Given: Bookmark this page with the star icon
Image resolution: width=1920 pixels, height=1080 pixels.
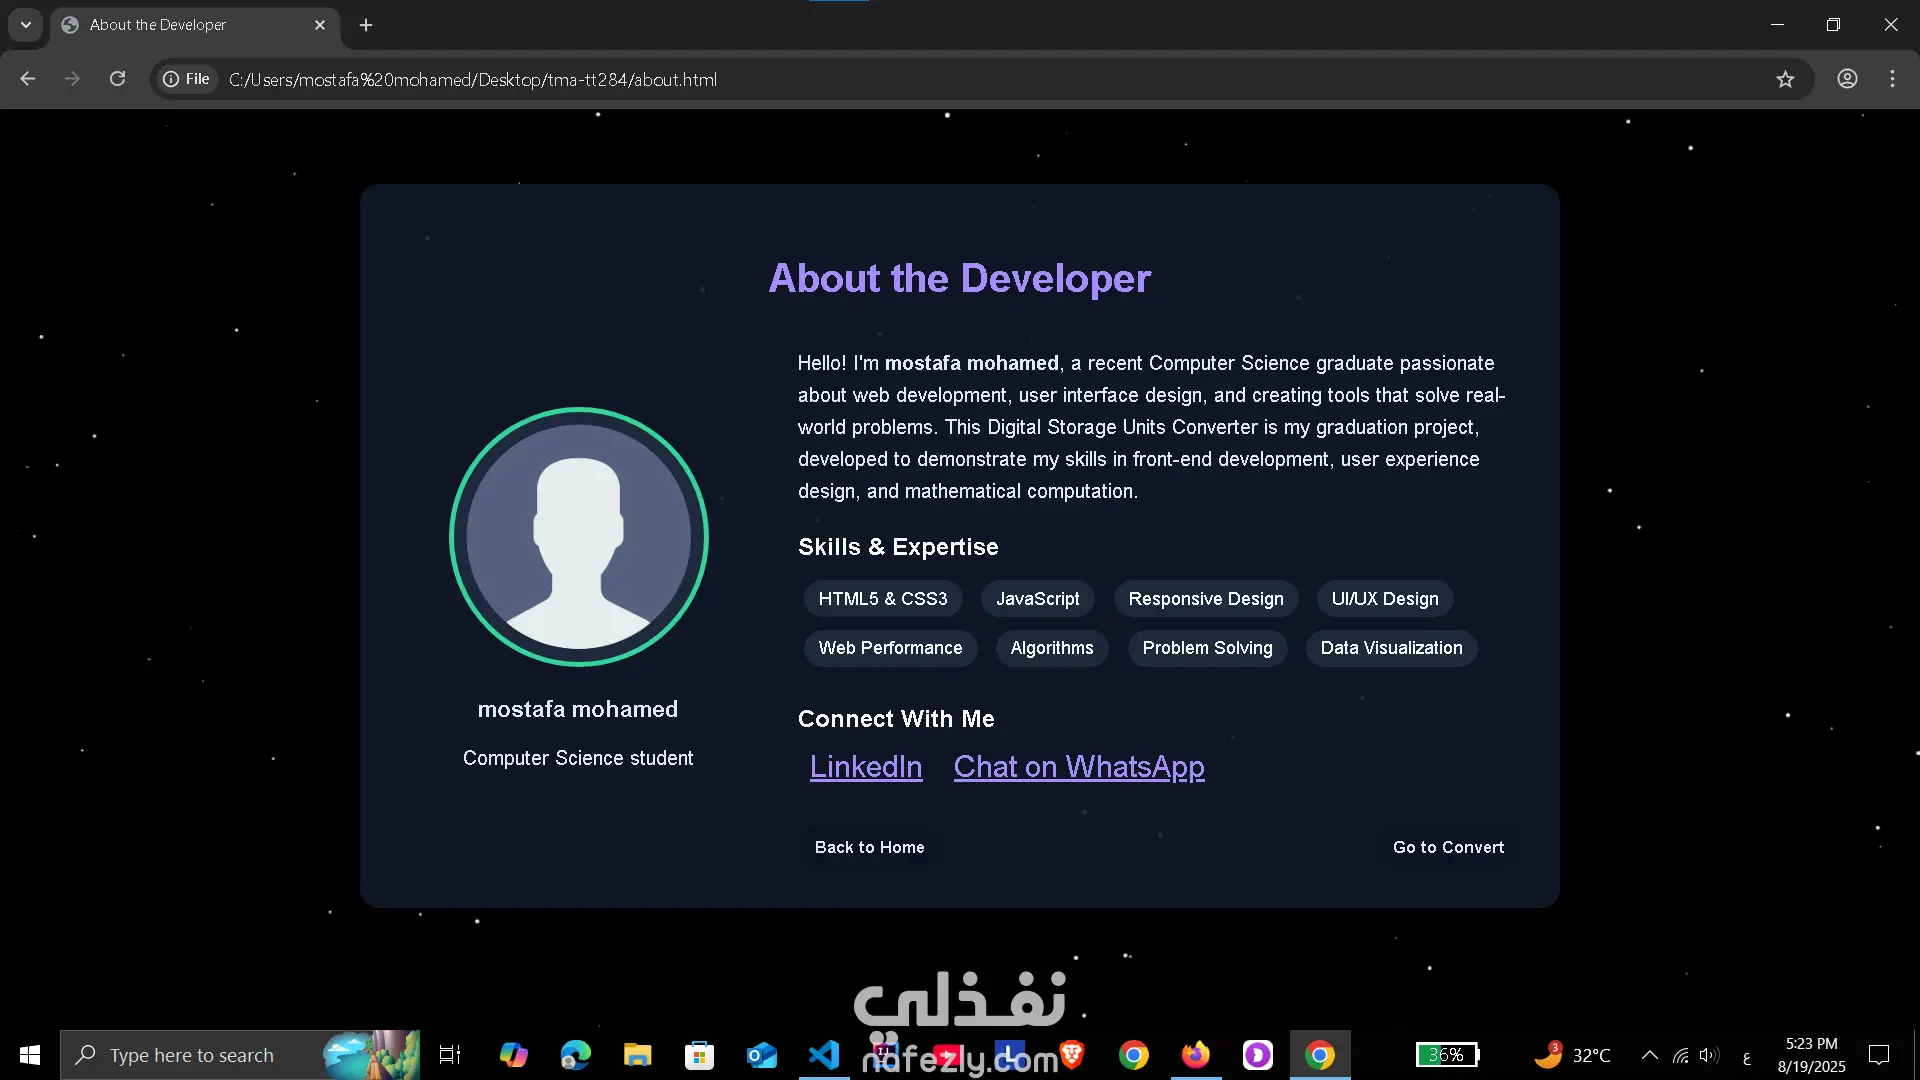Looking at the screenshot, I should 1785,79.
